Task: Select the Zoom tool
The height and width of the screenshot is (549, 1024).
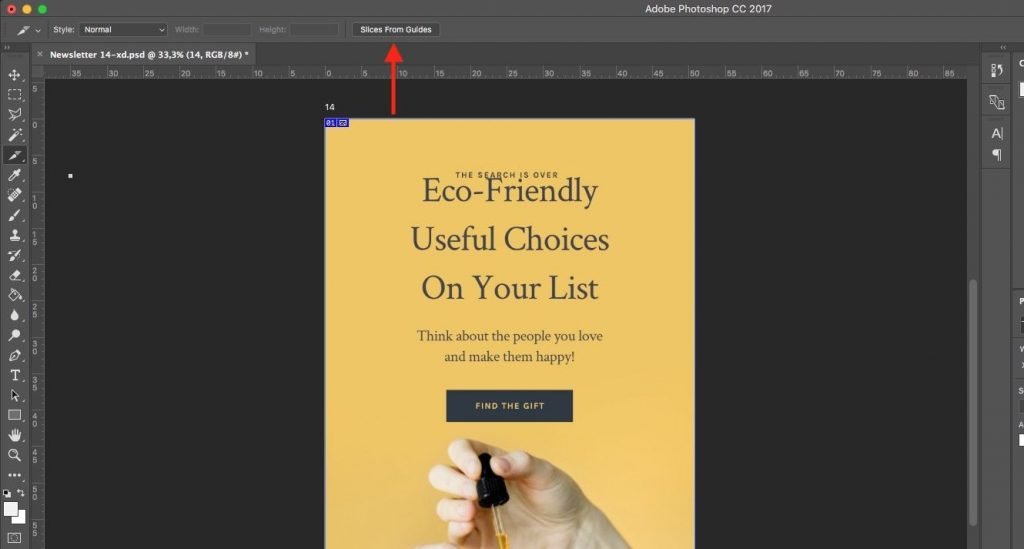Action: click(15, 455)
